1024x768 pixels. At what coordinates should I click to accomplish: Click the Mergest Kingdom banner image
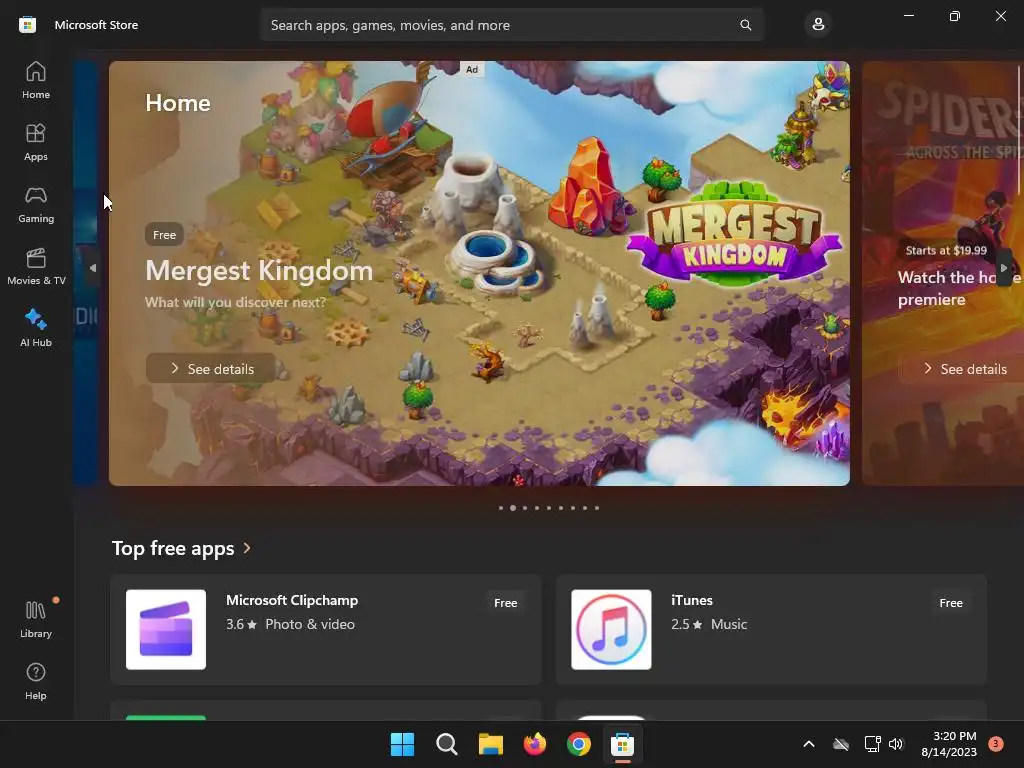479,273
